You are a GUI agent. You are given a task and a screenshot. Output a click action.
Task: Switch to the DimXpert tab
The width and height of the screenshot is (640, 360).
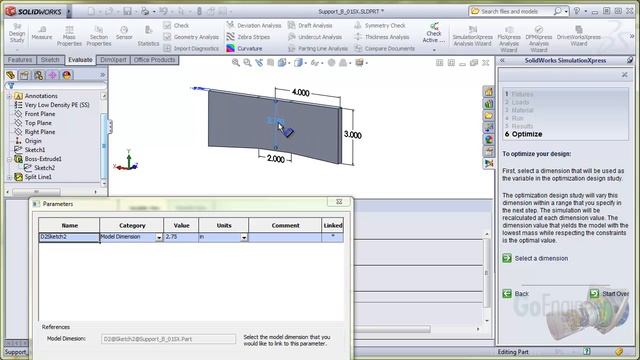point(113,60)
